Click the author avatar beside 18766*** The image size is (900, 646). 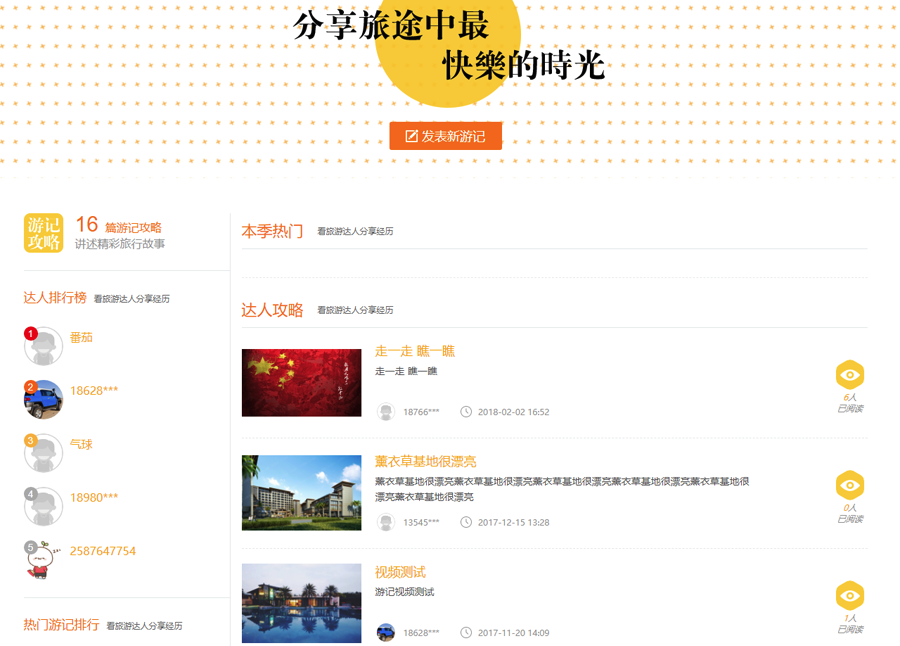pos(385,412)
